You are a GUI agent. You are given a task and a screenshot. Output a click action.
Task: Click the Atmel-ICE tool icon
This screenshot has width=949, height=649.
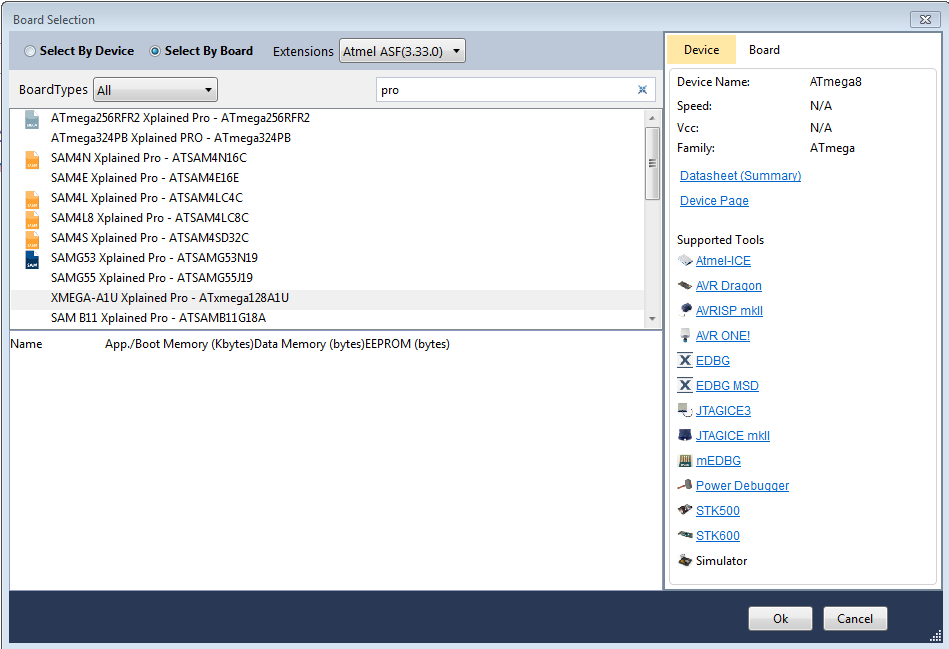(685, 261)
